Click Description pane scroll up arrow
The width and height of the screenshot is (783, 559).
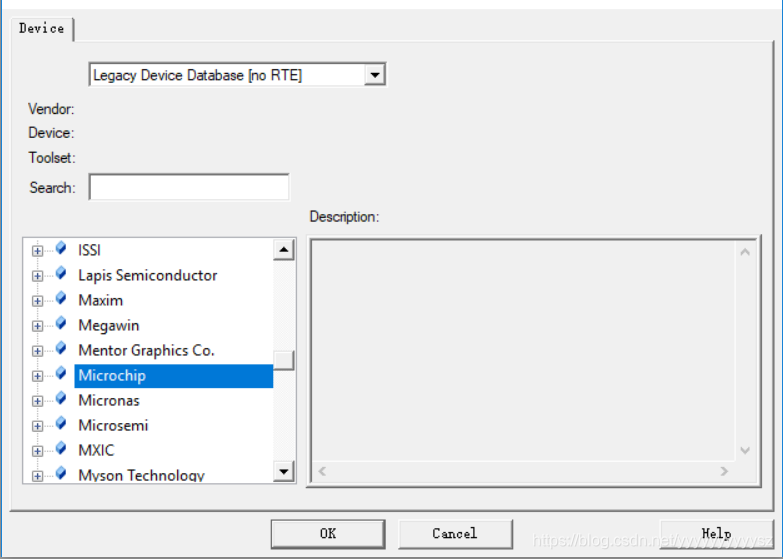(x=745, y=252)
